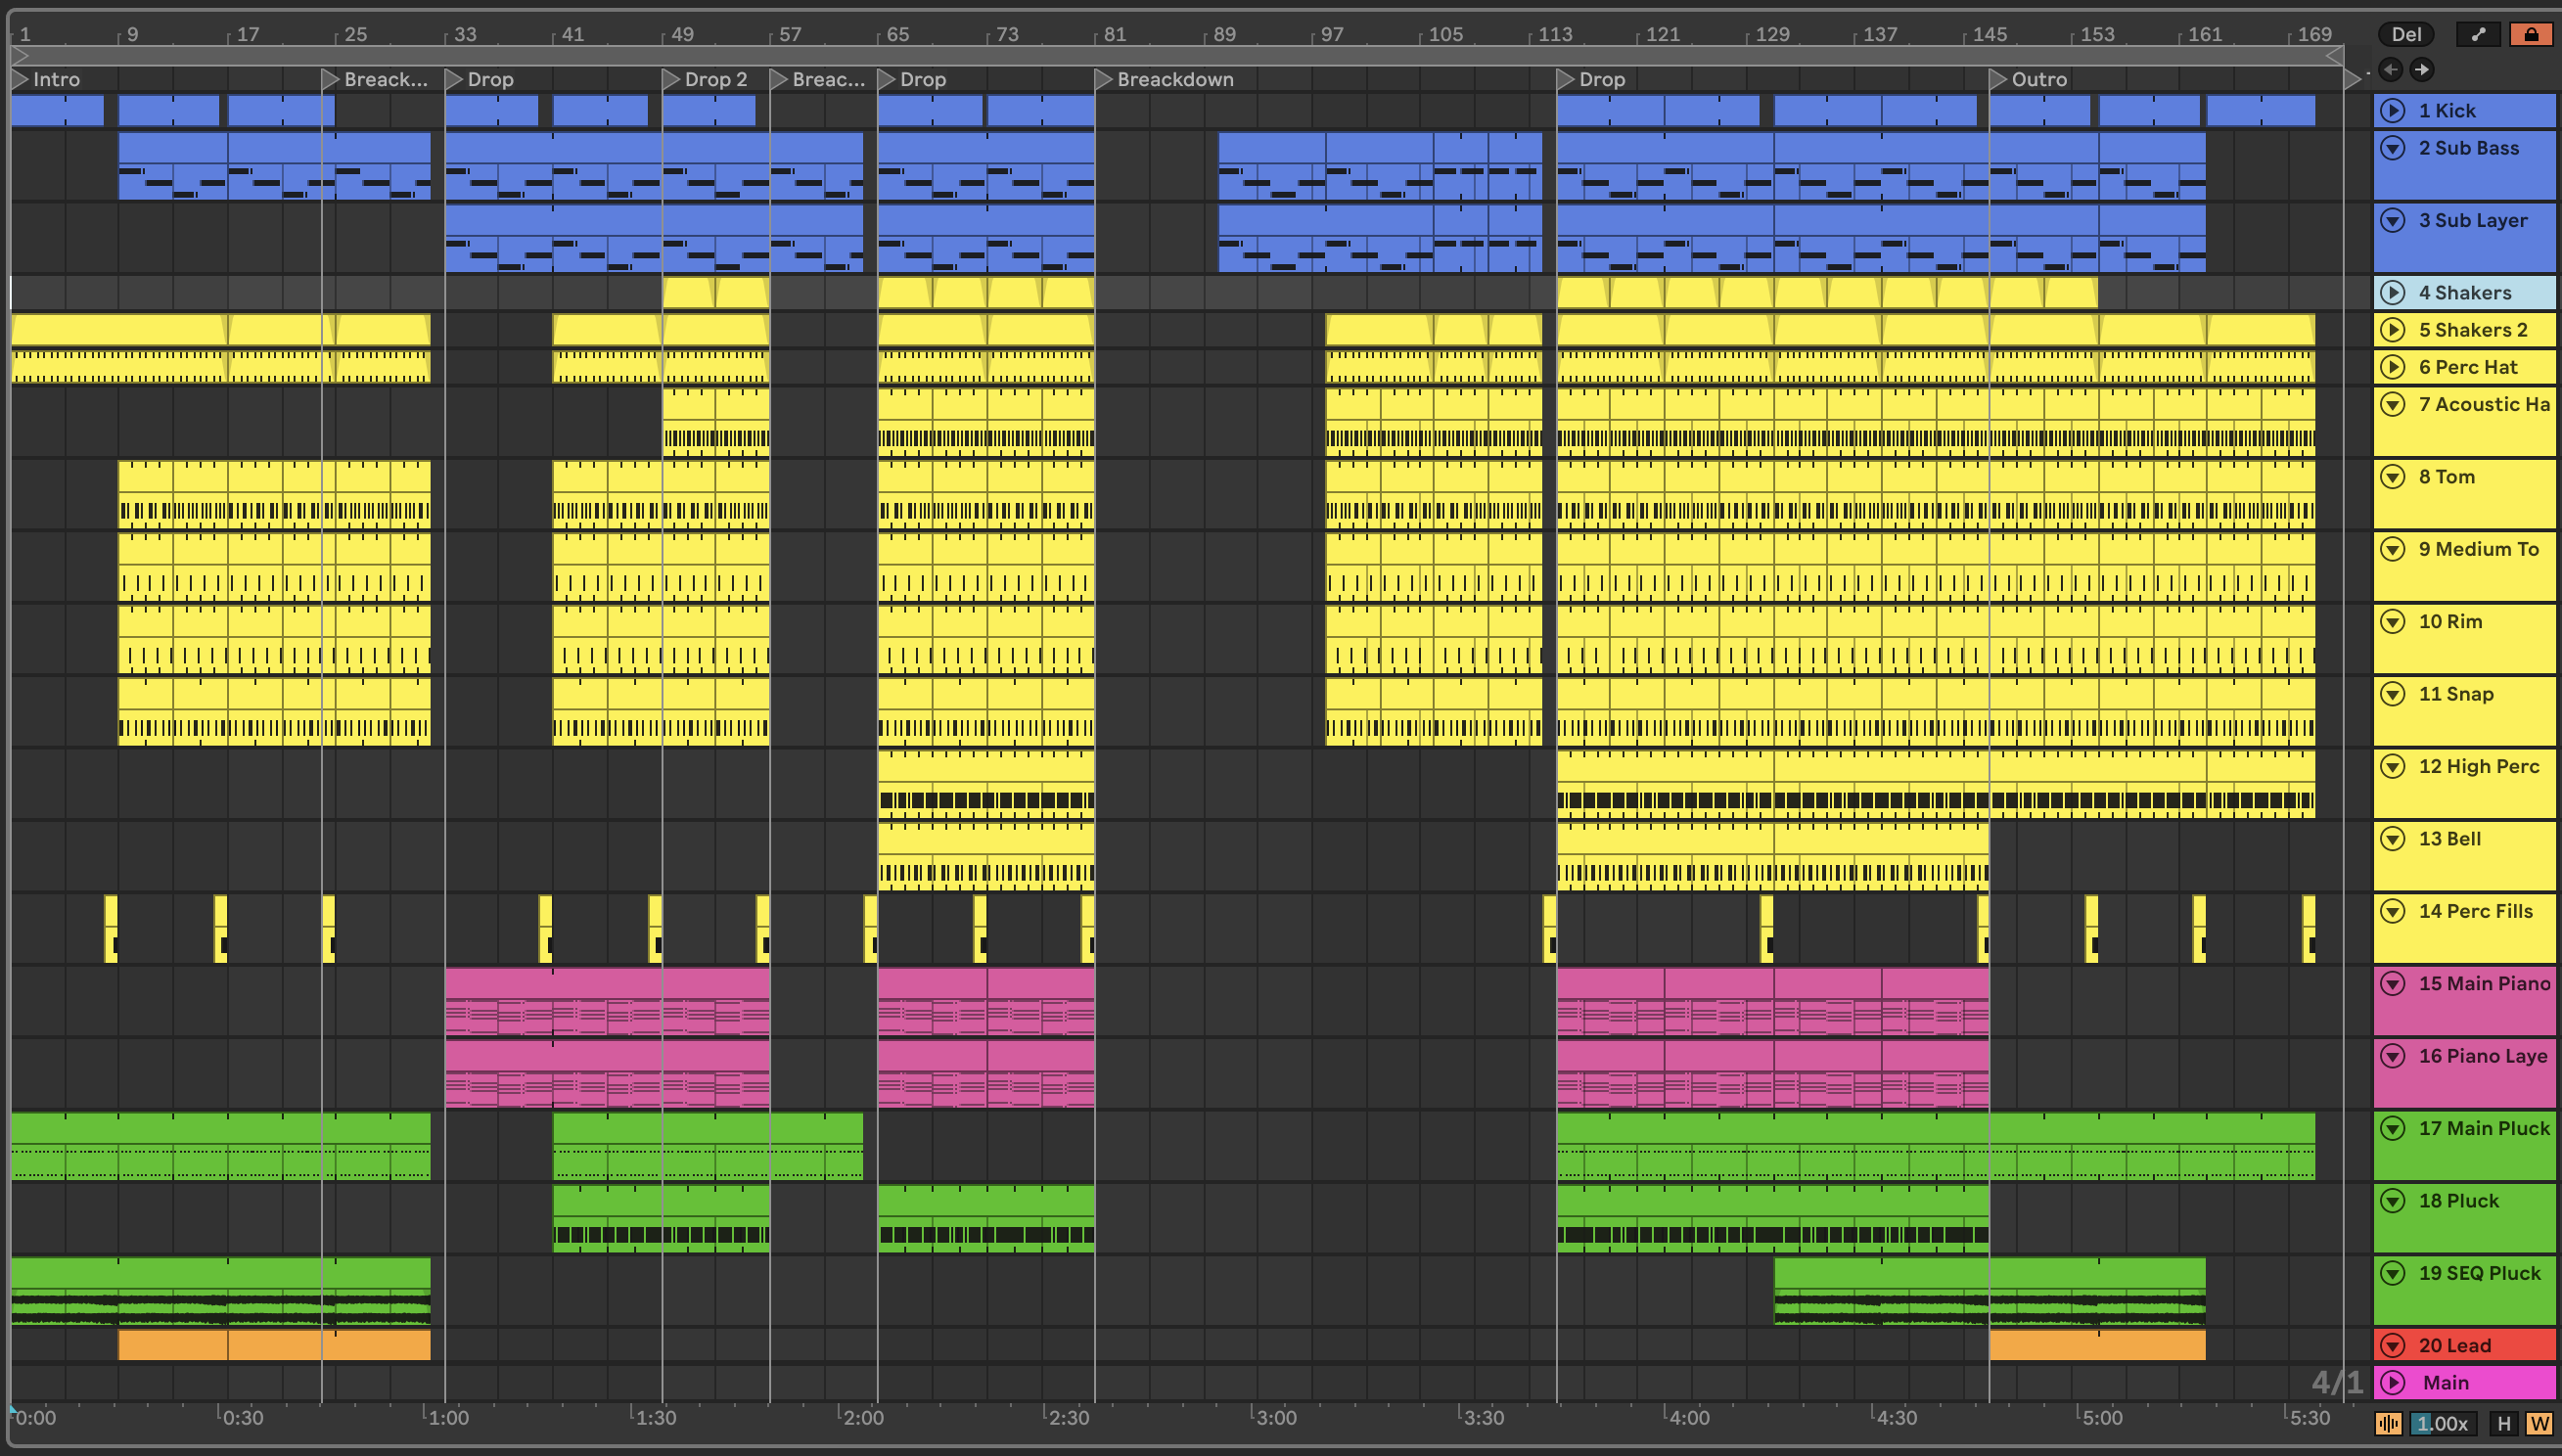Collapse the 2 Sub Bass track
2562x1456 pixels.
coord(2393,148)
